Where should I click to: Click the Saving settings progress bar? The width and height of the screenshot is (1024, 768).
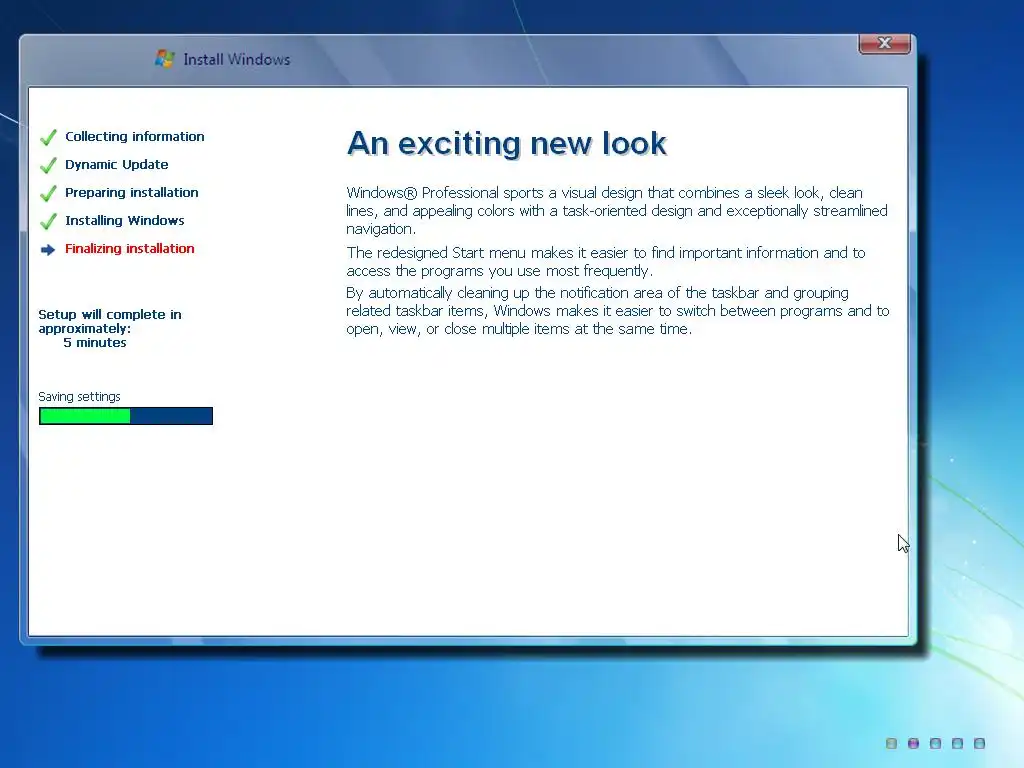point(126,416)
